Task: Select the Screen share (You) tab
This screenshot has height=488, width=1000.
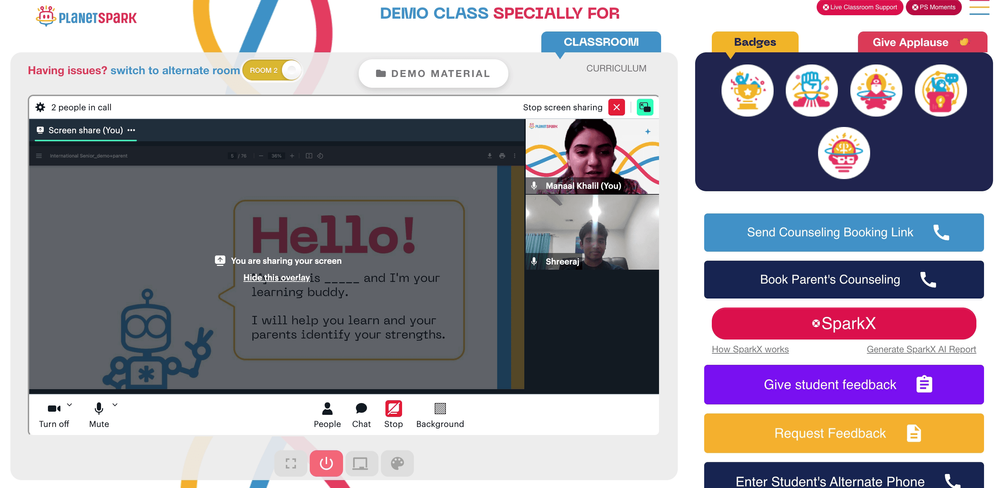Action: 85,130
